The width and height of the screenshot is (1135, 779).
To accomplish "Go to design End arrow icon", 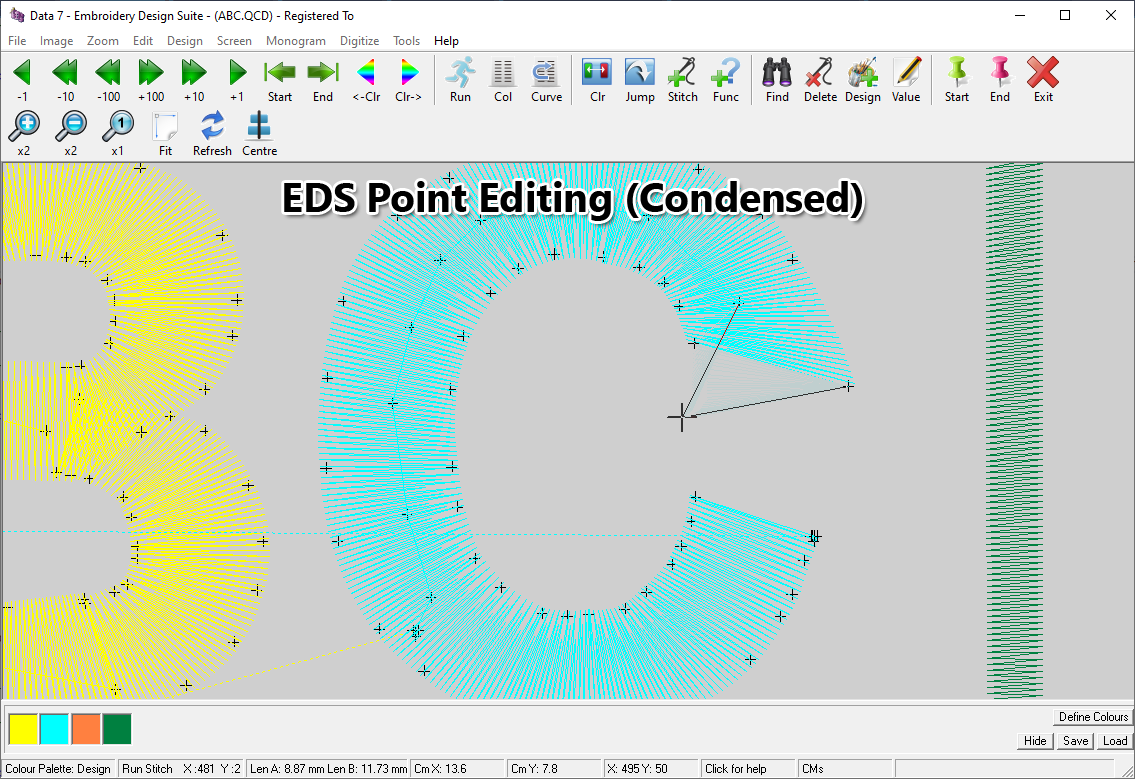I will tap(323, 80).
